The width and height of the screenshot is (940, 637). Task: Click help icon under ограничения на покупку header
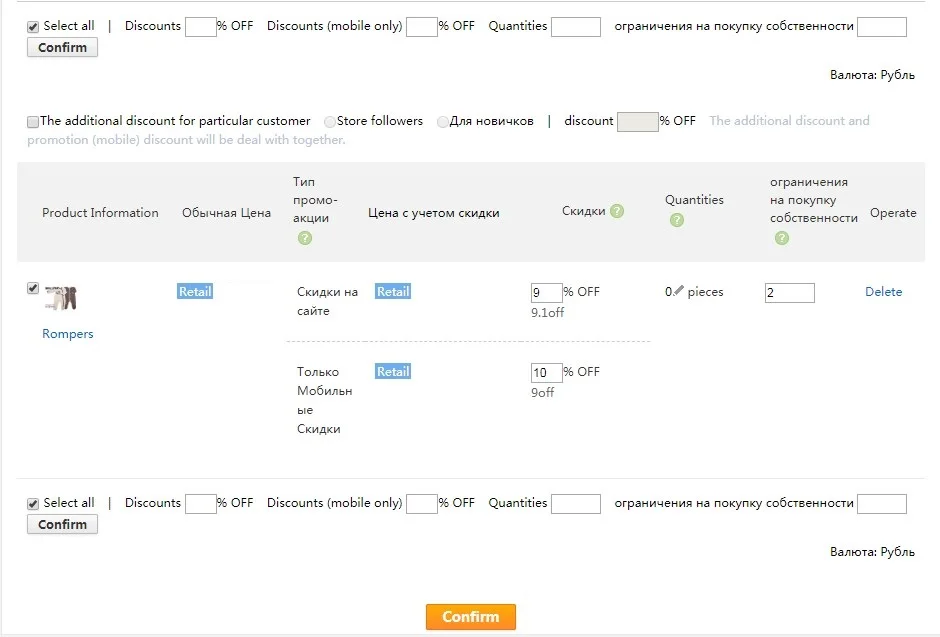click(782, 239)
